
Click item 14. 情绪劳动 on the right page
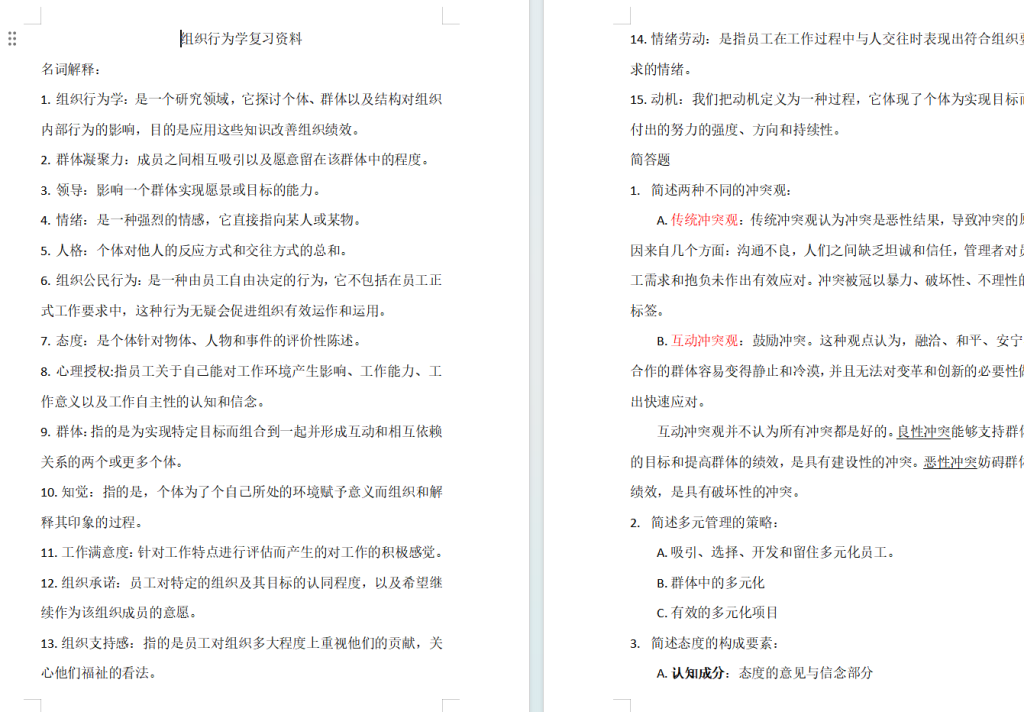coord(827,39)
